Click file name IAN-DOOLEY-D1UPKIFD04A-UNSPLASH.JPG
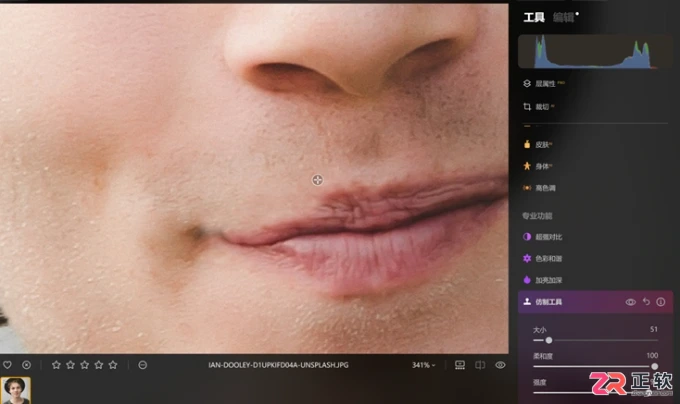This screenshot has height=404, width=680. tap(278, 365)
